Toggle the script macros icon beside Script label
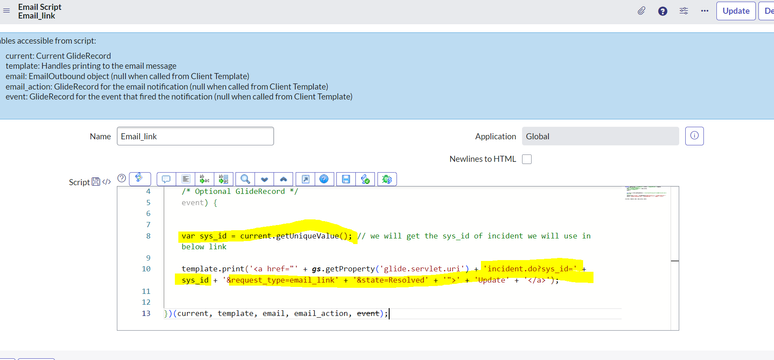The image size is (774, 360). pyautogui.click(x=96, y=182)
